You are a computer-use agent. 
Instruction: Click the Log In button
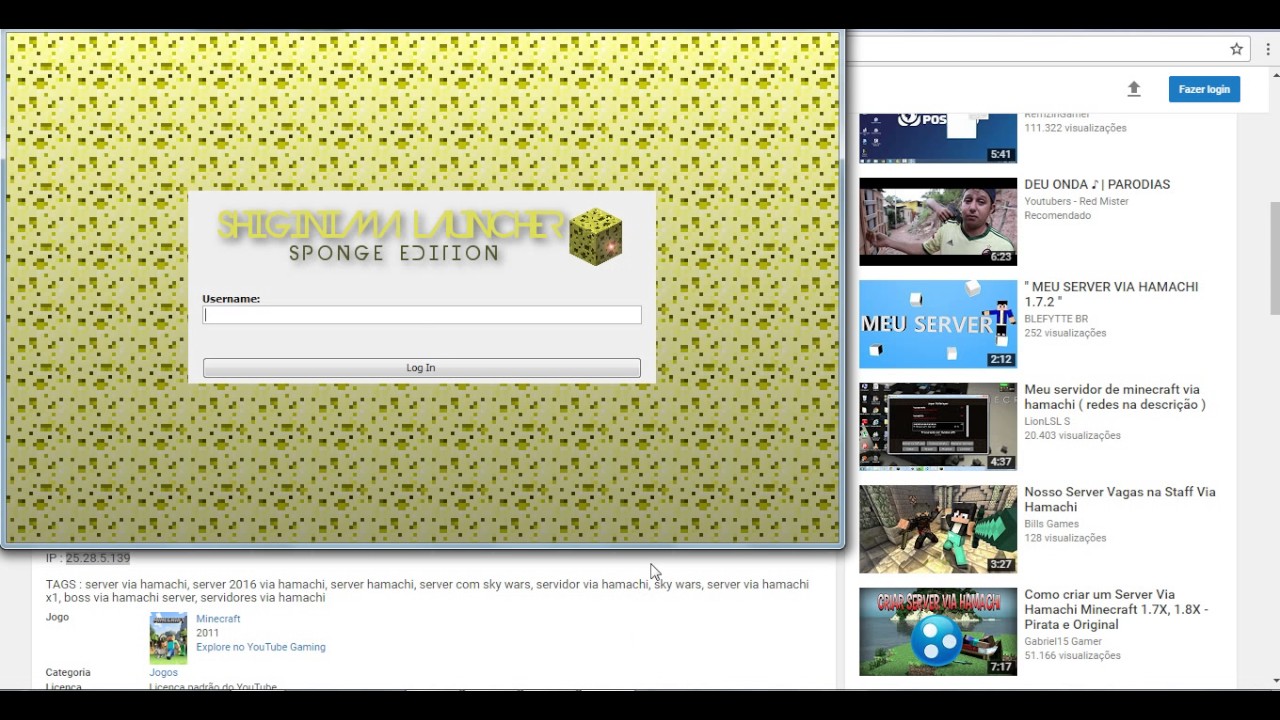(x=421, y=368)
